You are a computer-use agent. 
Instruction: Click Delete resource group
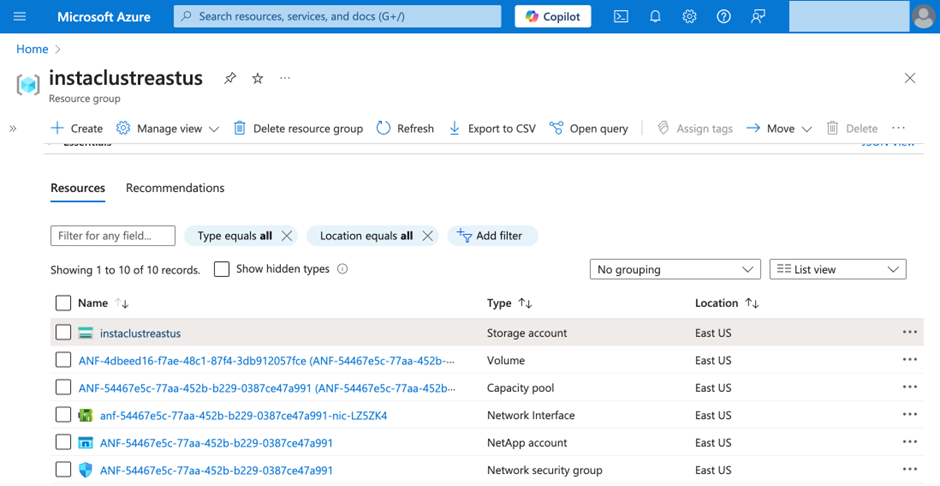point(298,128)
